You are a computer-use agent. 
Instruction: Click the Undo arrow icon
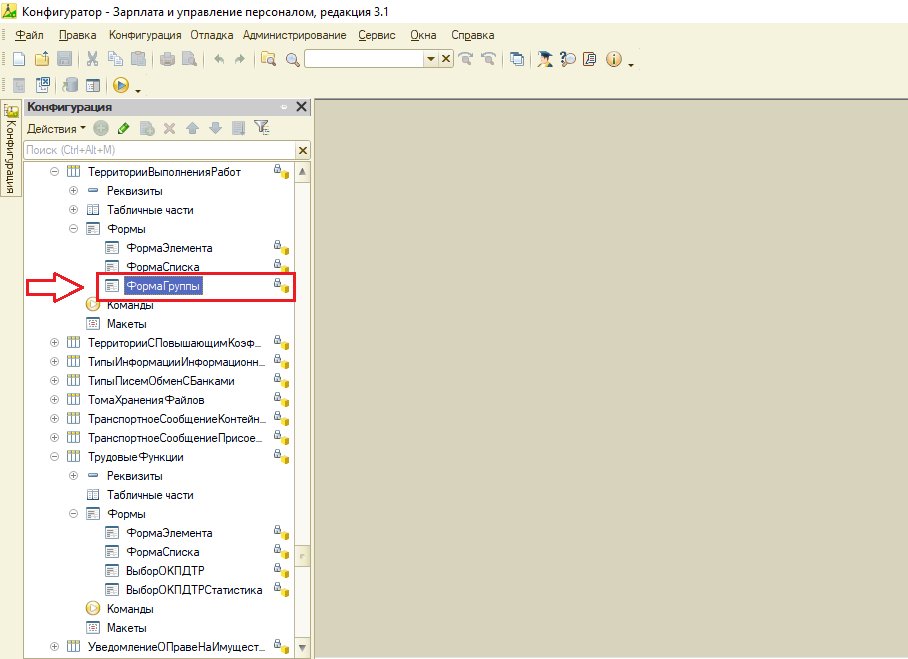219,59
